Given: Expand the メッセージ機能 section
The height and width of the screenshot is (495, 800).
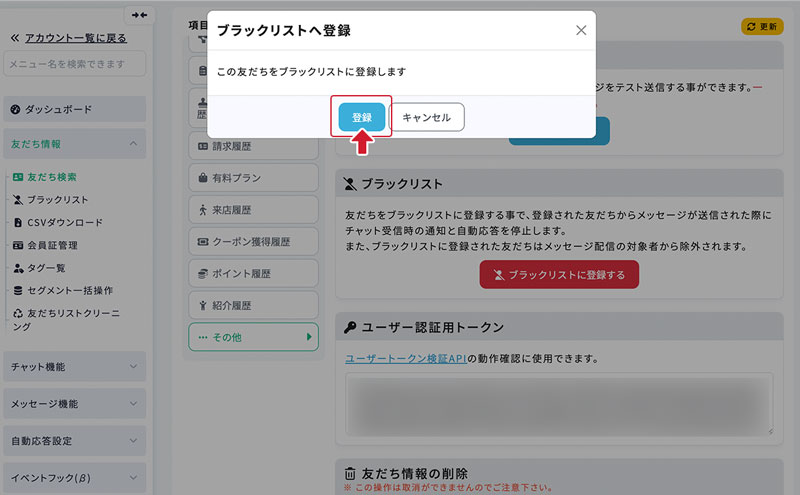Looking at the screenshot, I should [x=75, y=404].
